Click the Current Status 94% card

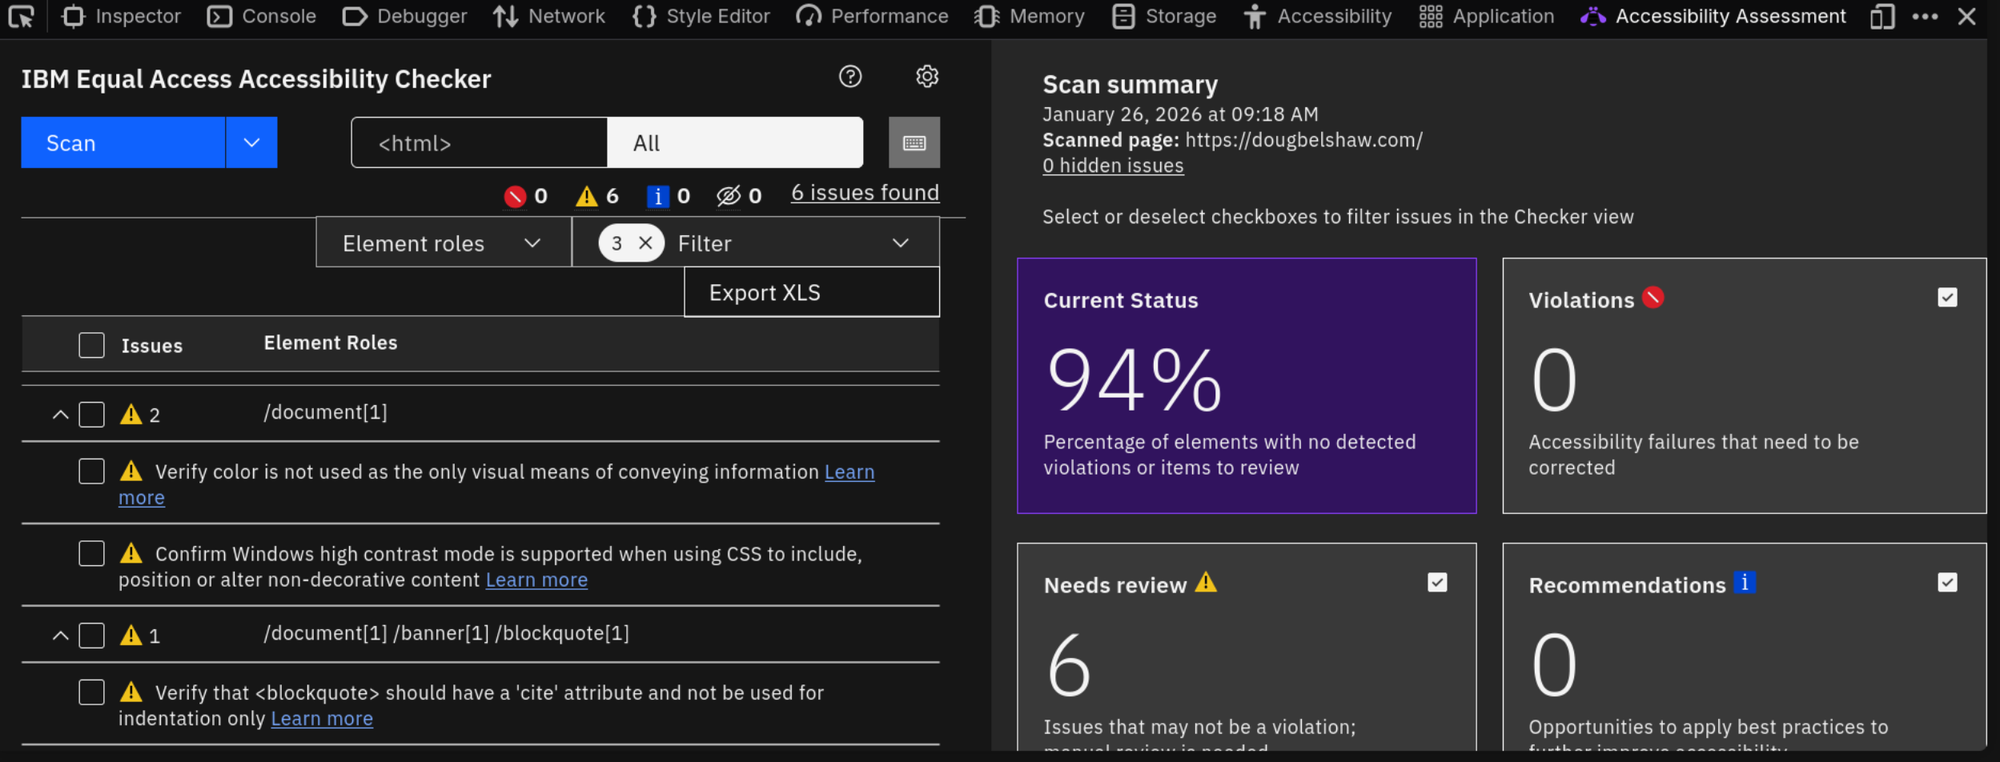(x=1247, y=386)
